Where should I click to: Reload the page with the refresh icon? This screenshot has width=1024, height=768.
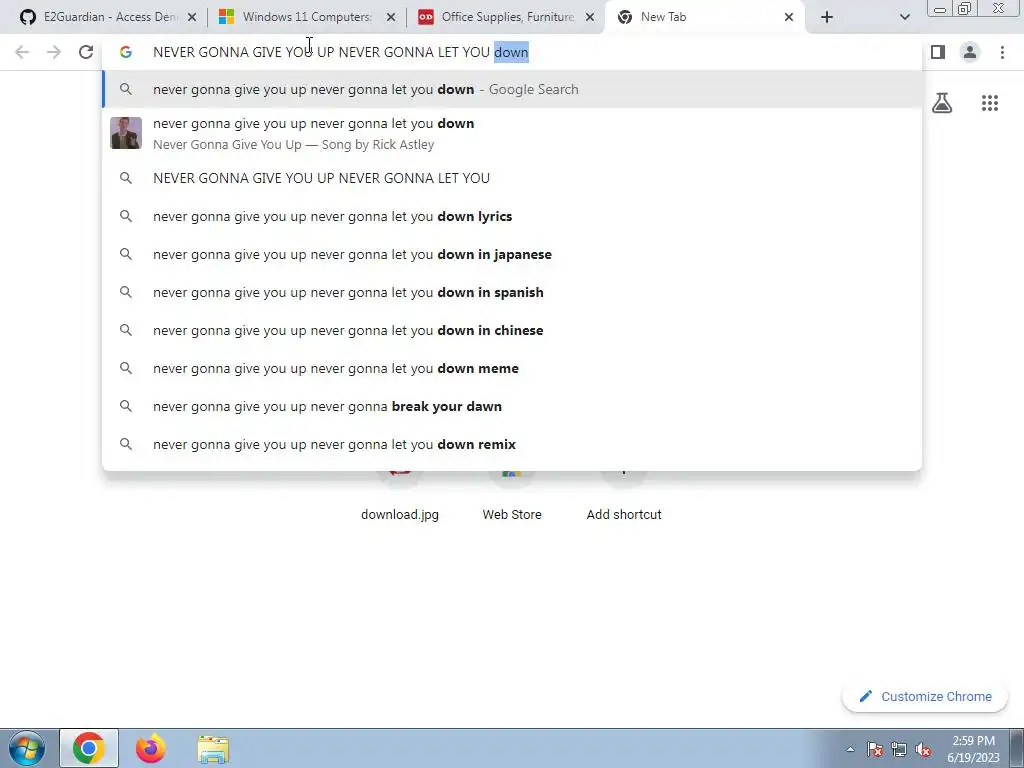coord(86,52)
